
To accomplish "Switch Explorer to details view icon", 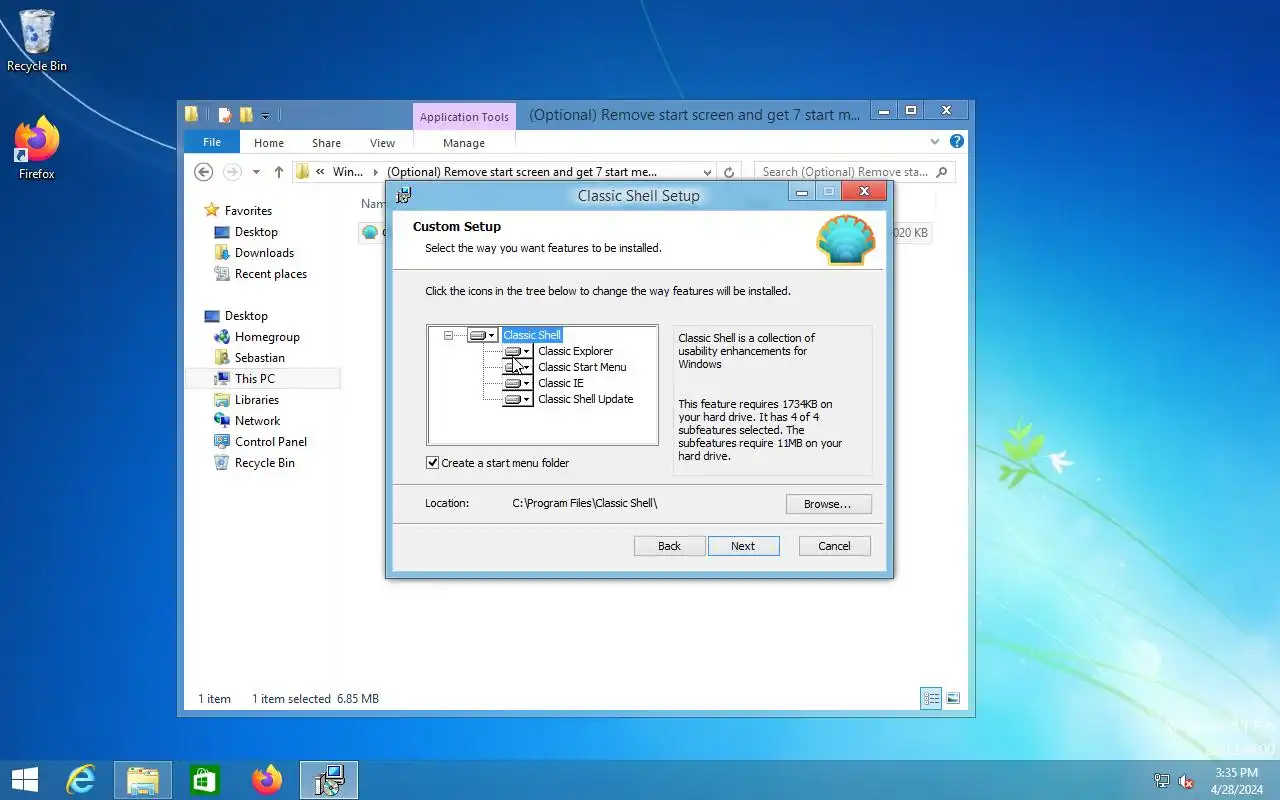I will click(932, 699).
